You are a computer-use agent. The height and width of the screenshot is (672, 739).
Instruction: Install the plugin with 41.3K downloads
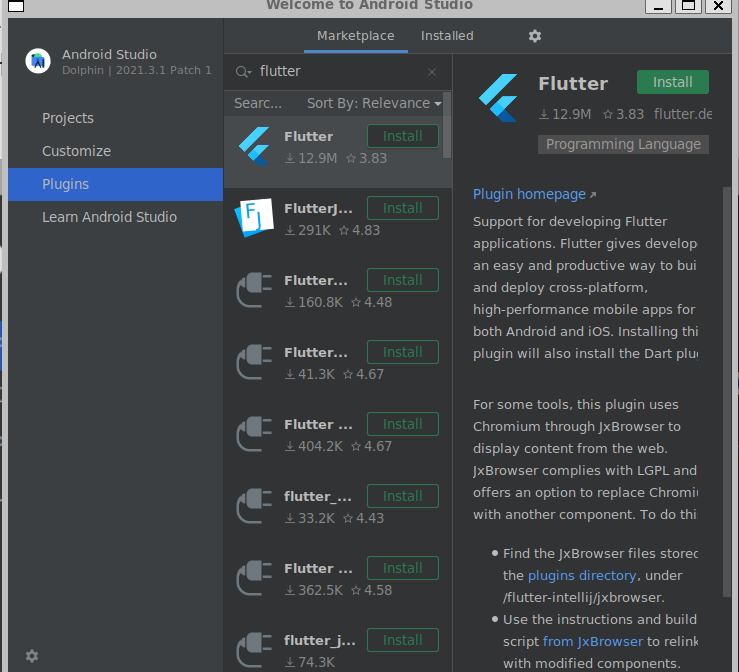click(402, 352)
